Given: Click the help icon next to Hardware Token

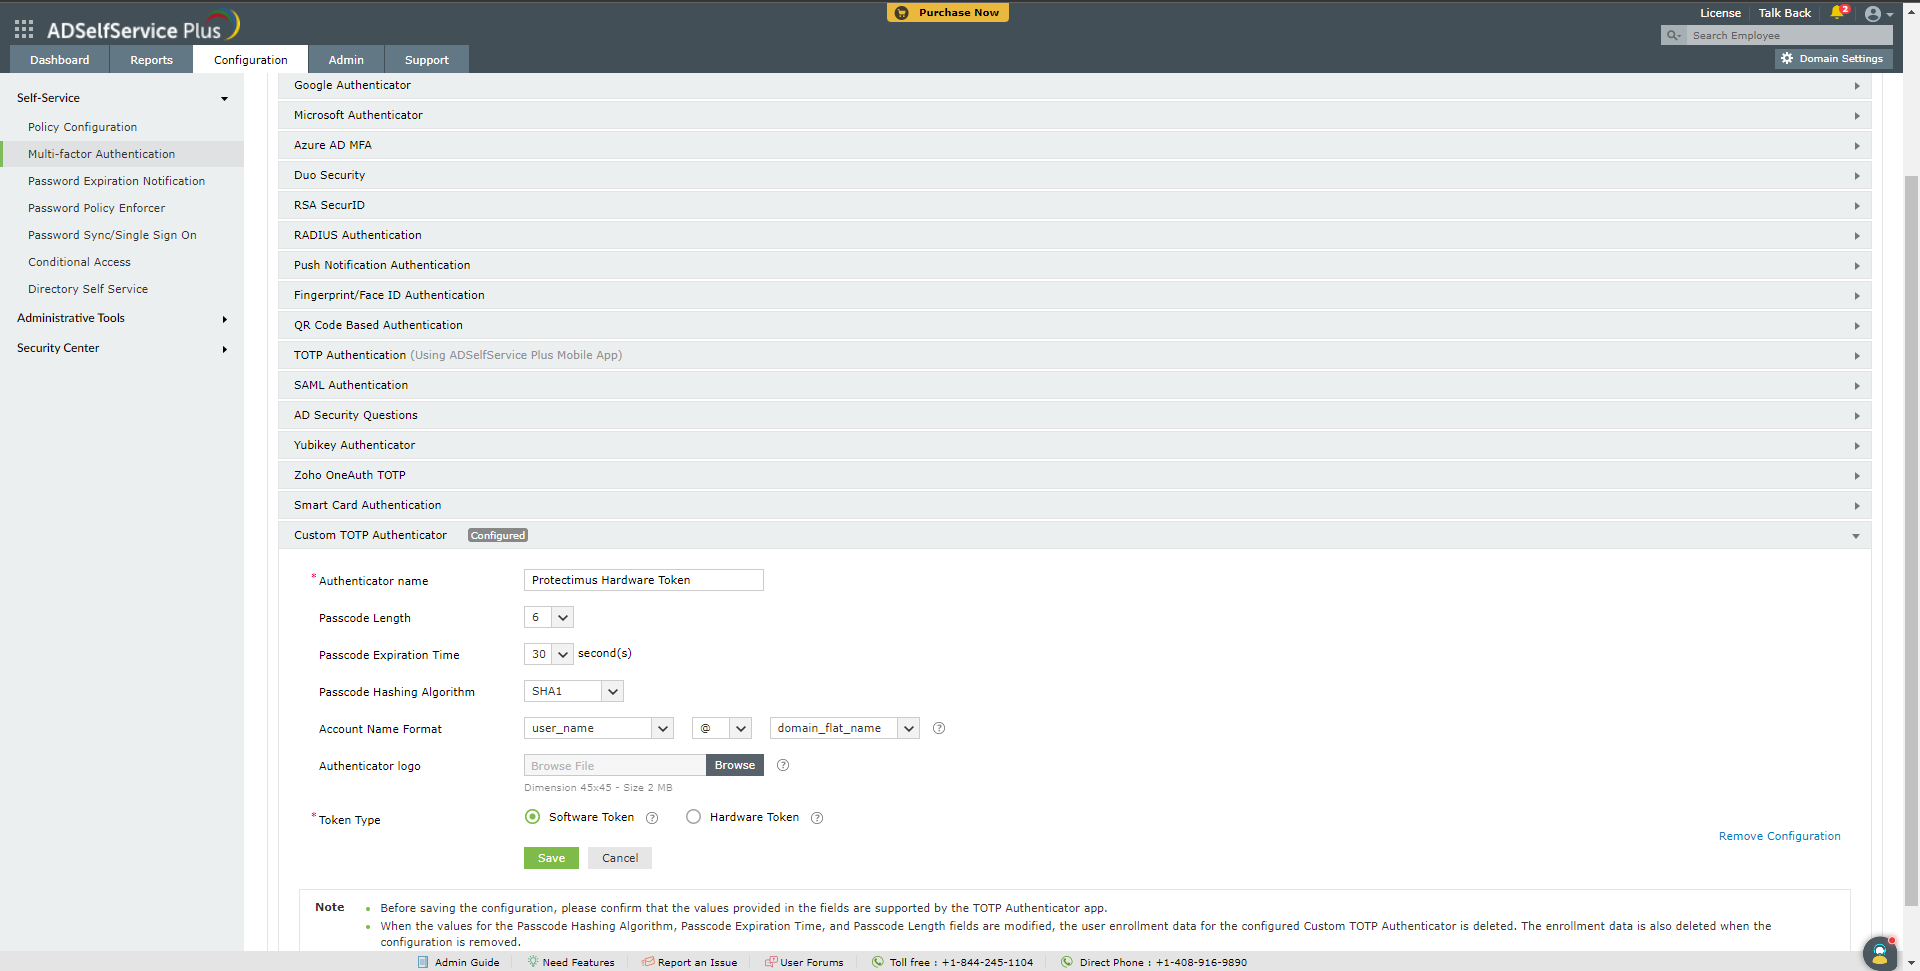Looking at the screenshot, I should point(817,818).
